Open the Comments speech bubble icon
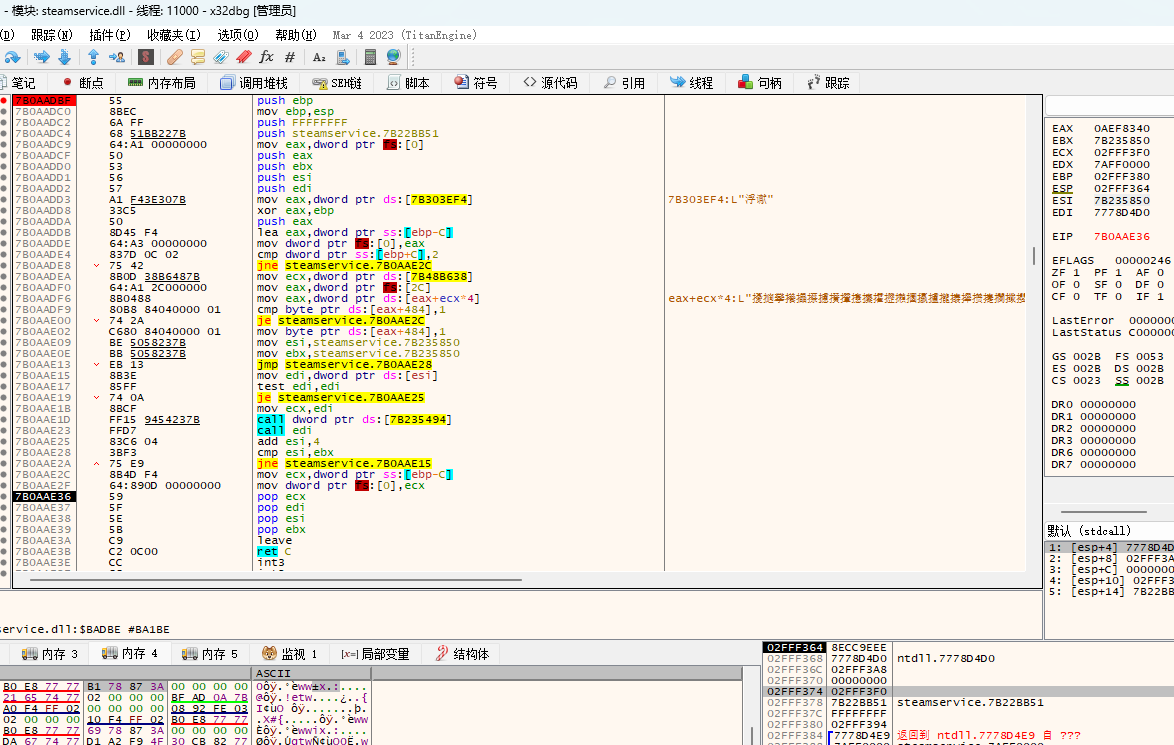The width and height of the screenshot is (1174, 745). [x=198, y=57]
